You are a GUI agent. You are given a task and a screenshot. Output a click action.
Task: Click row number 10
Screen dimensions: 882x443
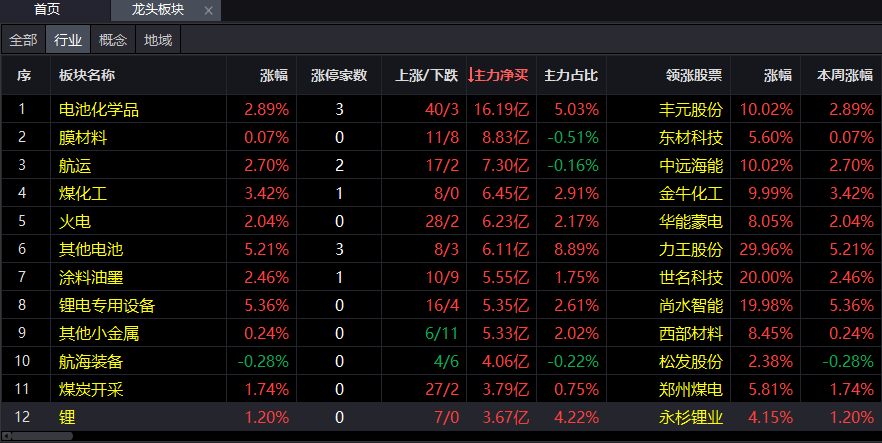(x=22, y=361)
